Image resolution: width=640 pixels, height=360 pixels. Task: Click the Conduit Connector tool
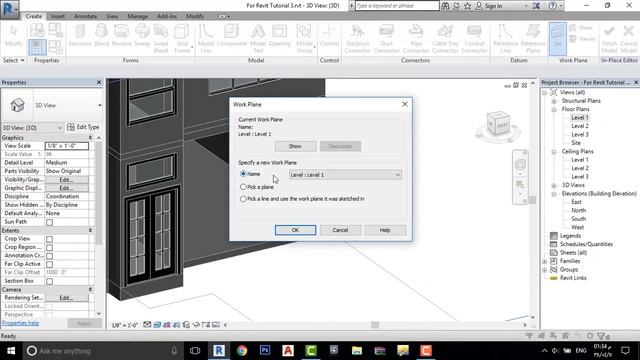coord(474,39)
